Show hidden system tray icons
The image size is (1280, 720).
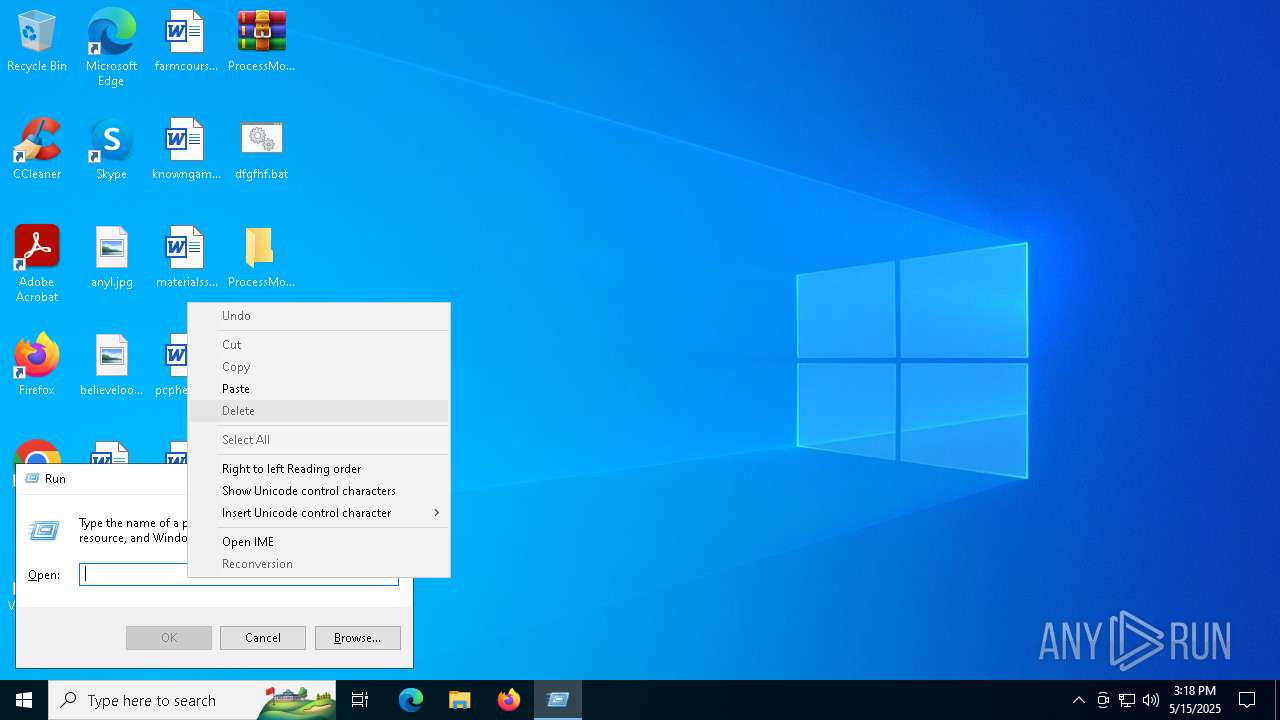pos(1078,700)
